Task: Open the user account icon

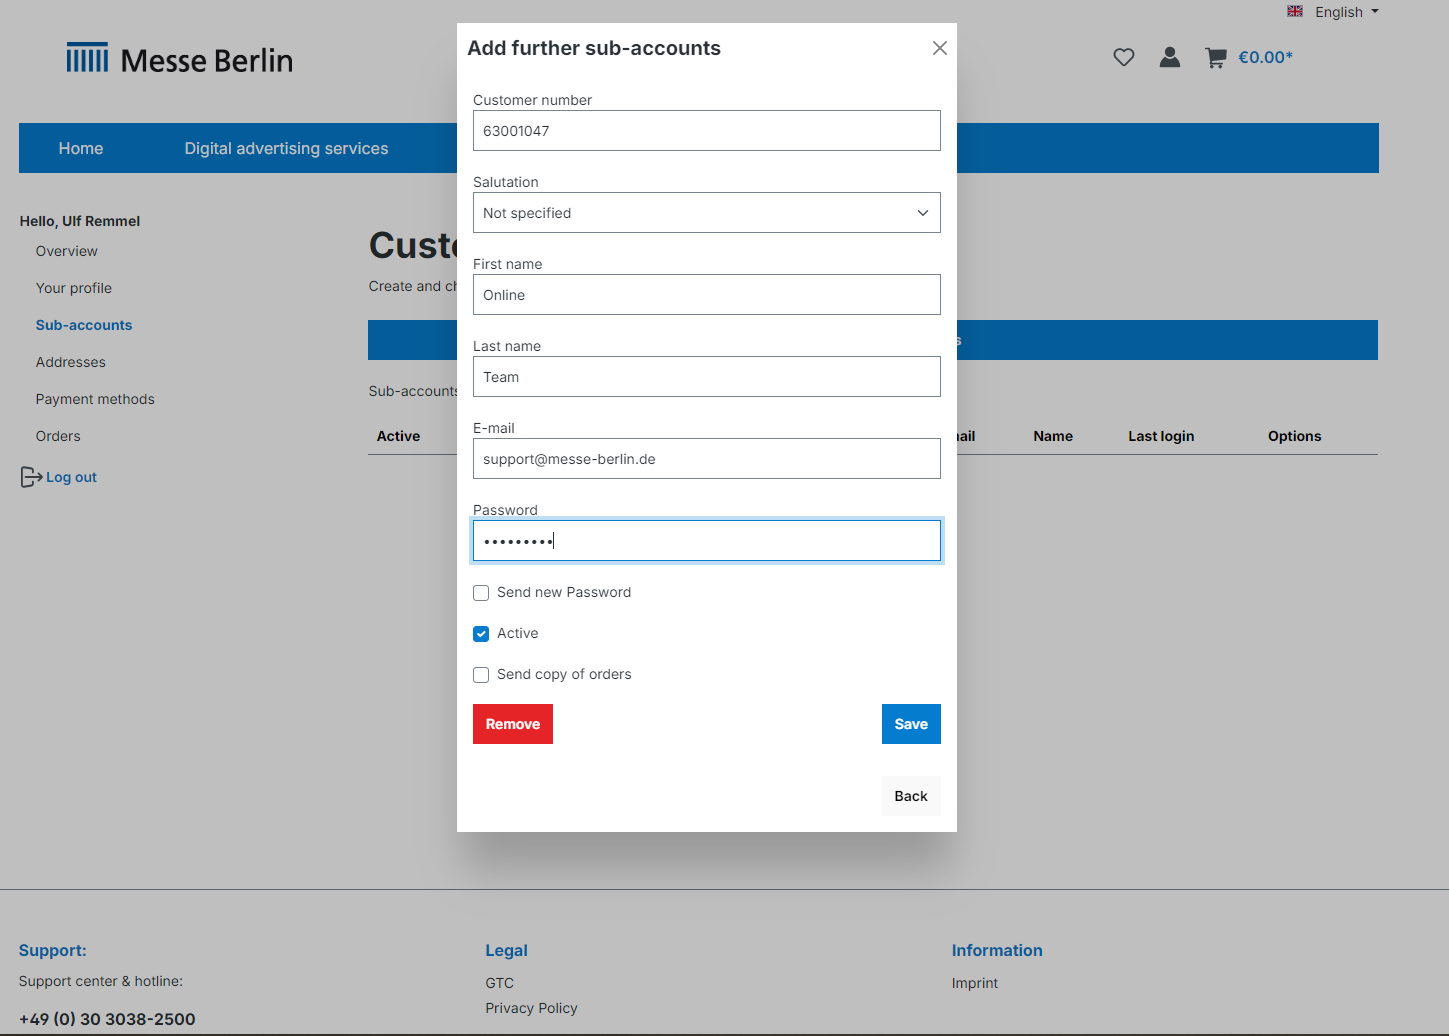Action: pos(1169,57)
